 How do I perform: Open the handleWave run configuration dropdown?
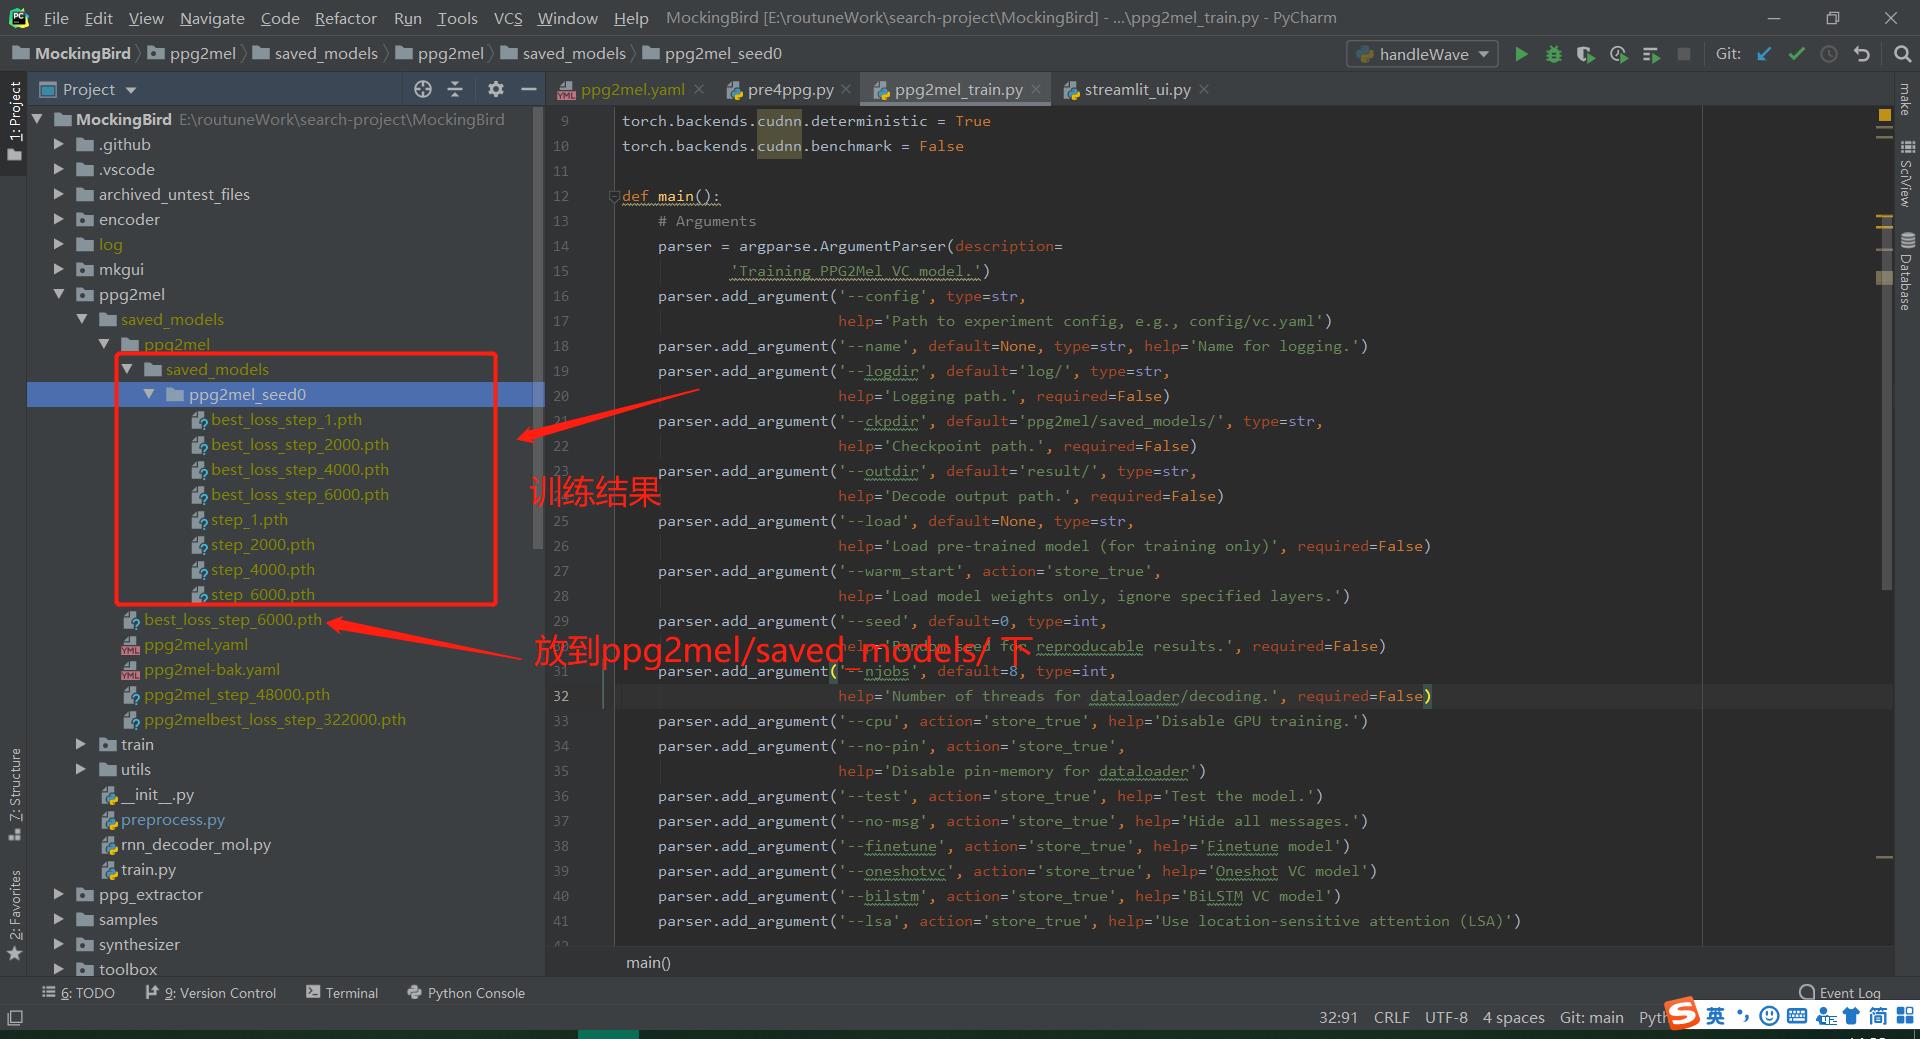[x=1422, y=54]
